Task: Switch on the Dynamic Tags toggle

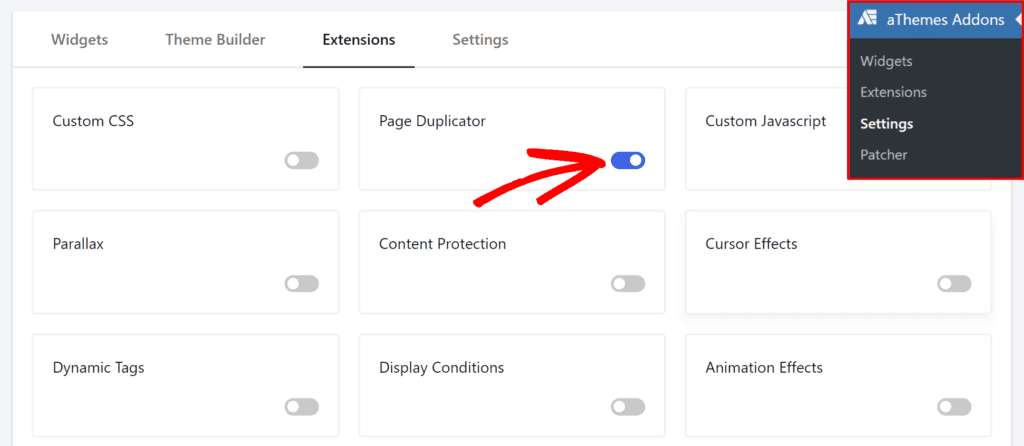Action: pyautogui.click(x=301, y=407)
